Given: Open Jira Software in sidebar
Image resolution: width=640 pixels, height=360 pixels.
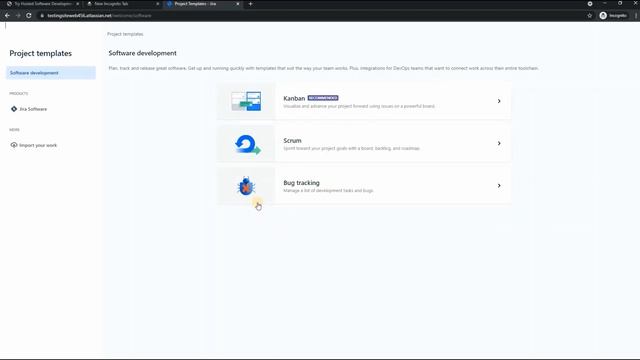Looking at the screenshot, I should tap(33, 109).
